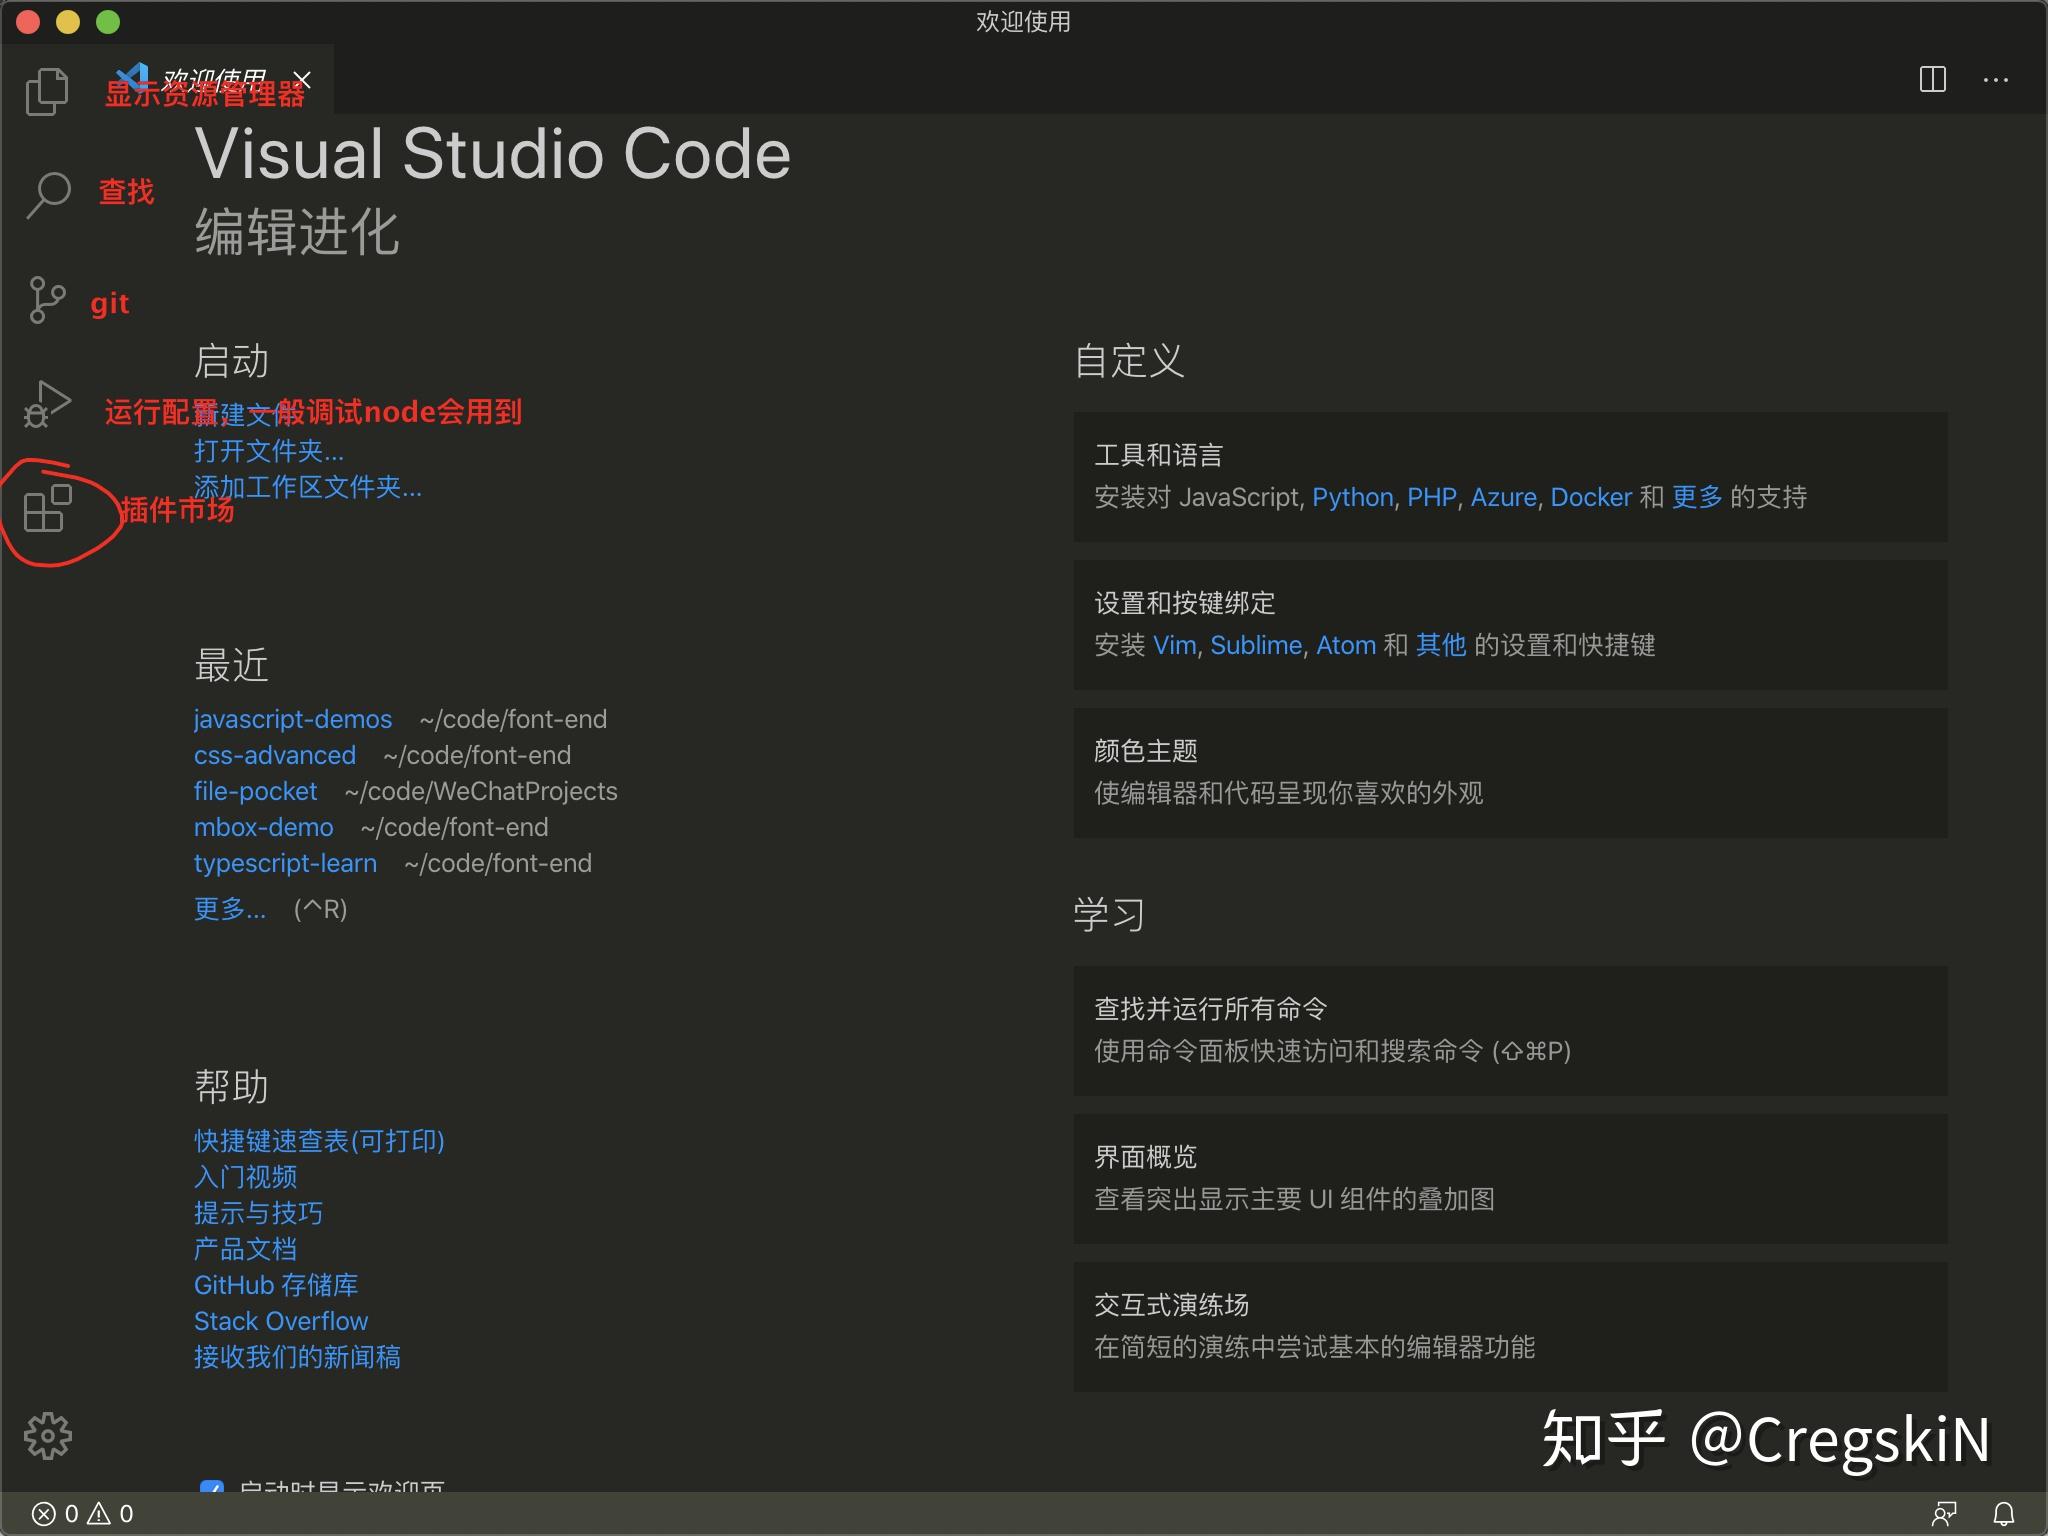Click the Python language support link
Viewport: 2048px width, 1536px height.
[x=1352, y=497]
